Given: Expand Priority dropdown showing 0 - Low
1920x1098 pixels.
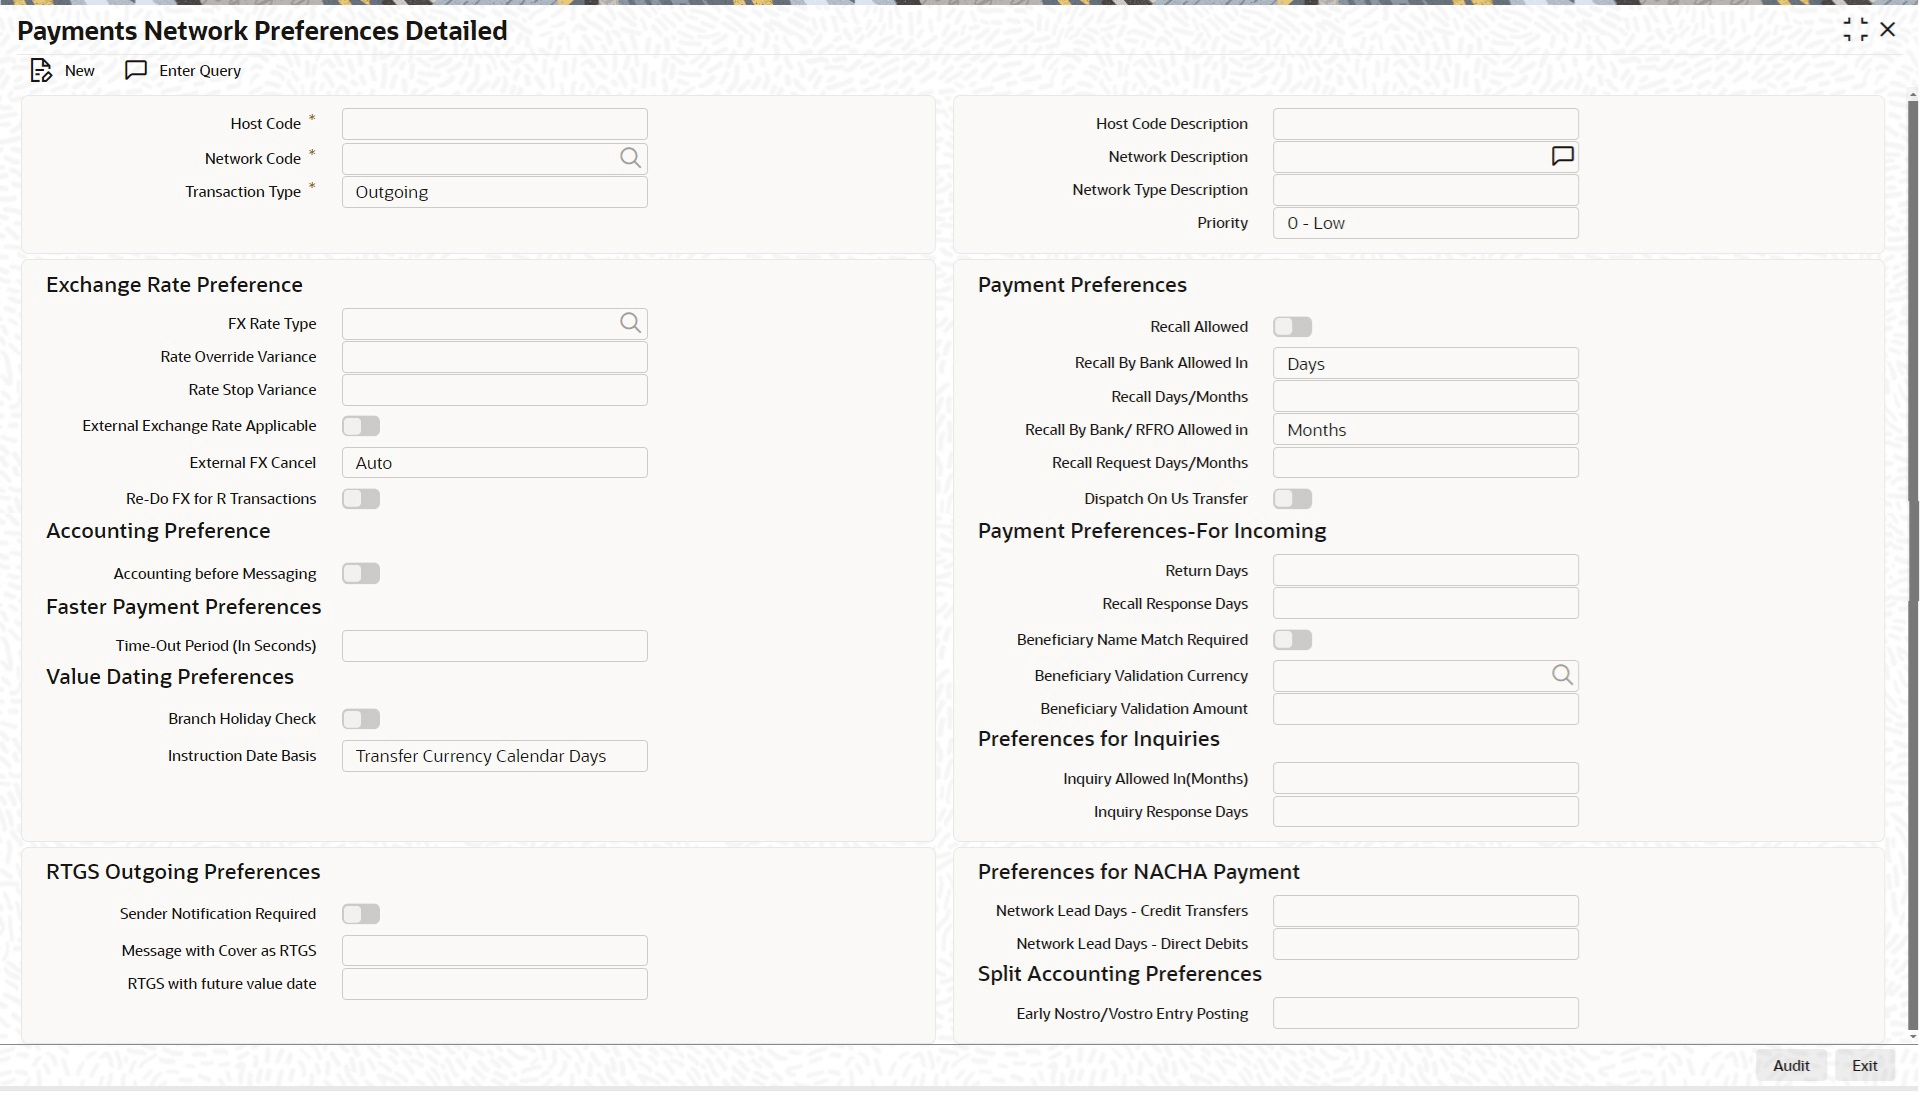Looking at the screenshot, I should click(x=1425, y=223).
